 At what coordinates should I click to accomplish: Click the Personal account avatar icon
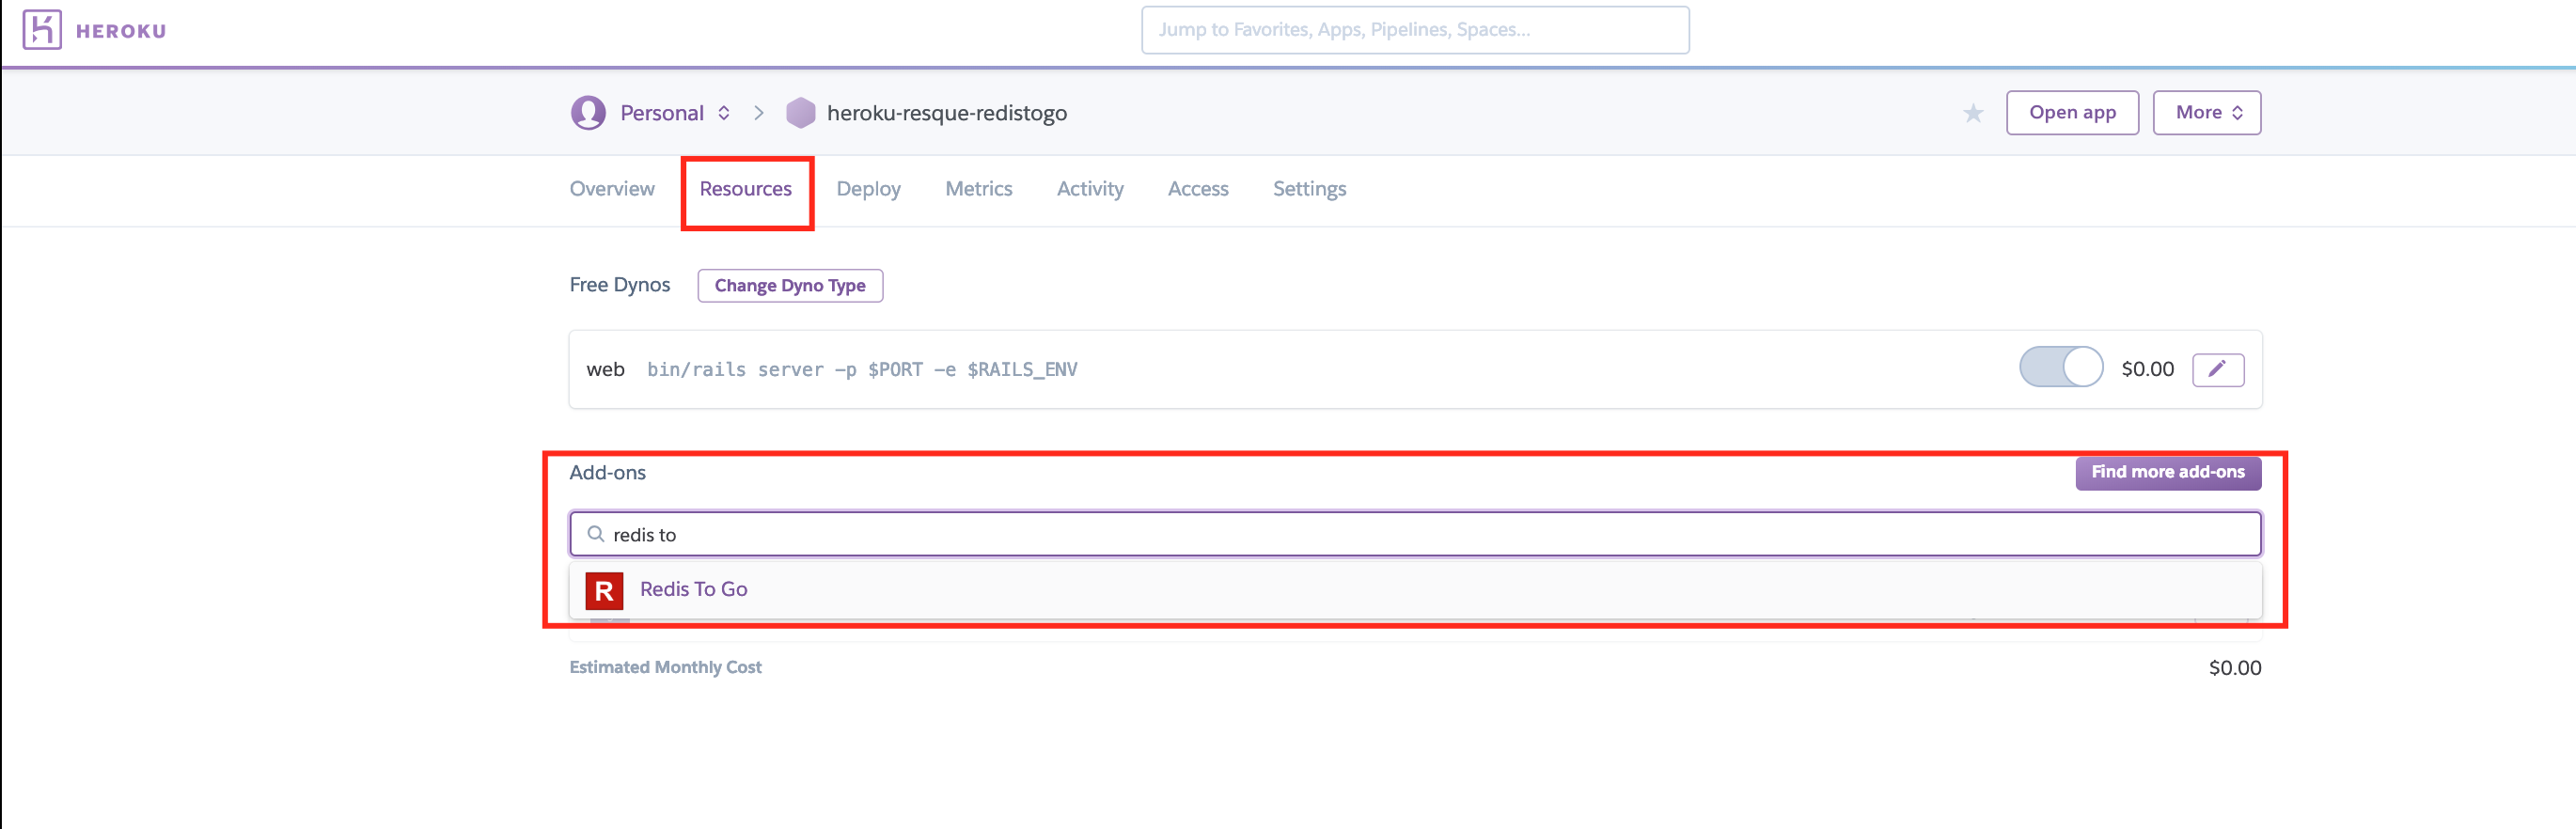[588, 113]
